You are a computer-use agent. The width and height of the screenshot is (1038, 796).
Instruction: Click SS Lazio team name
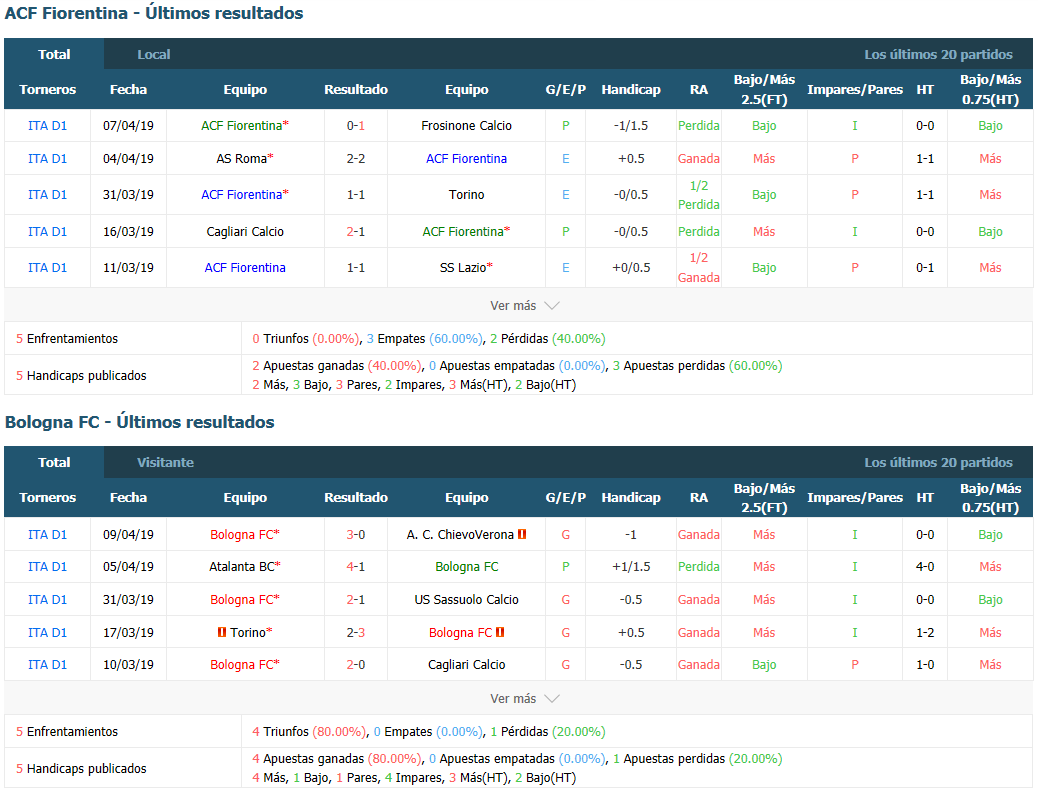pos(463,268)
